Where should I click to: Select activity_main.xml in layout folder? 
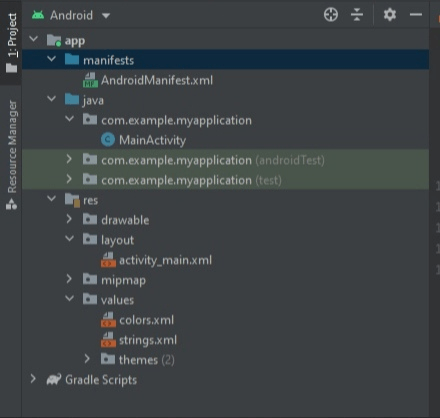pos(165,260)
